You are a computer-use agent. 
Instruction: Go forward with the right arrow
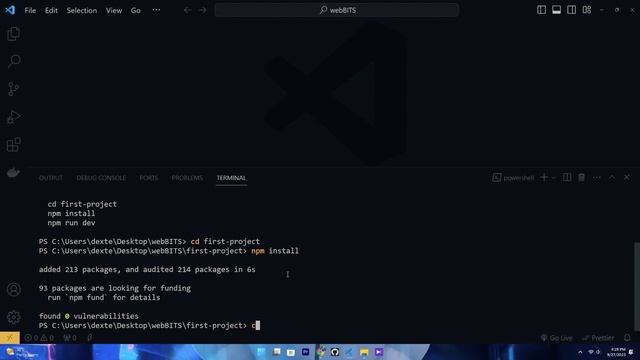(x=203, y=10)
